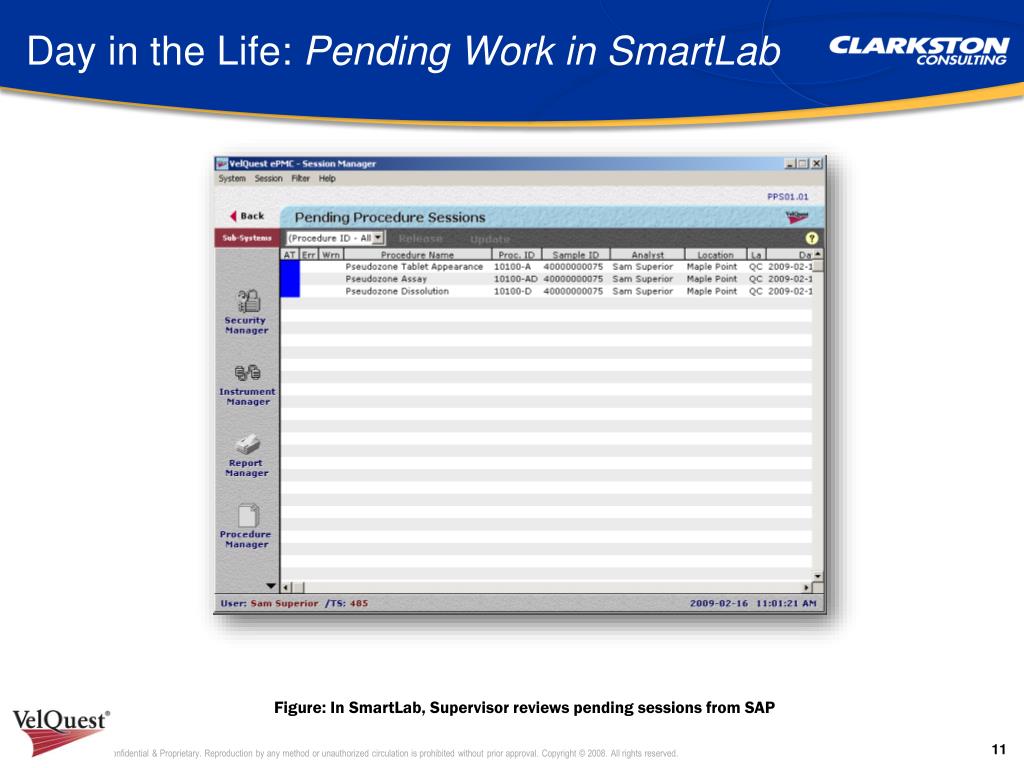Sort by Procedure Name column header
This screenshot has width=1024, height=768.
[417, 255]
